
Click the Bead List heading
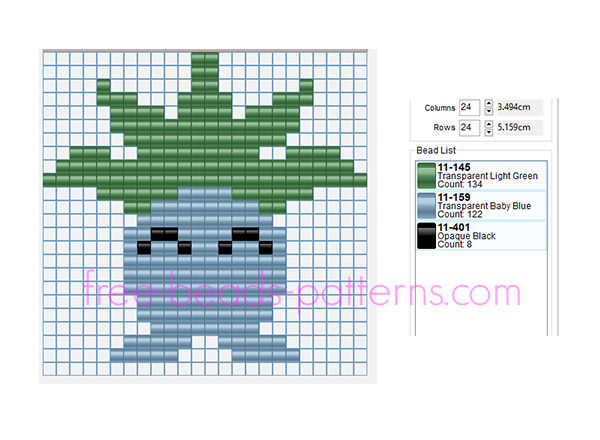coord(436,150)
